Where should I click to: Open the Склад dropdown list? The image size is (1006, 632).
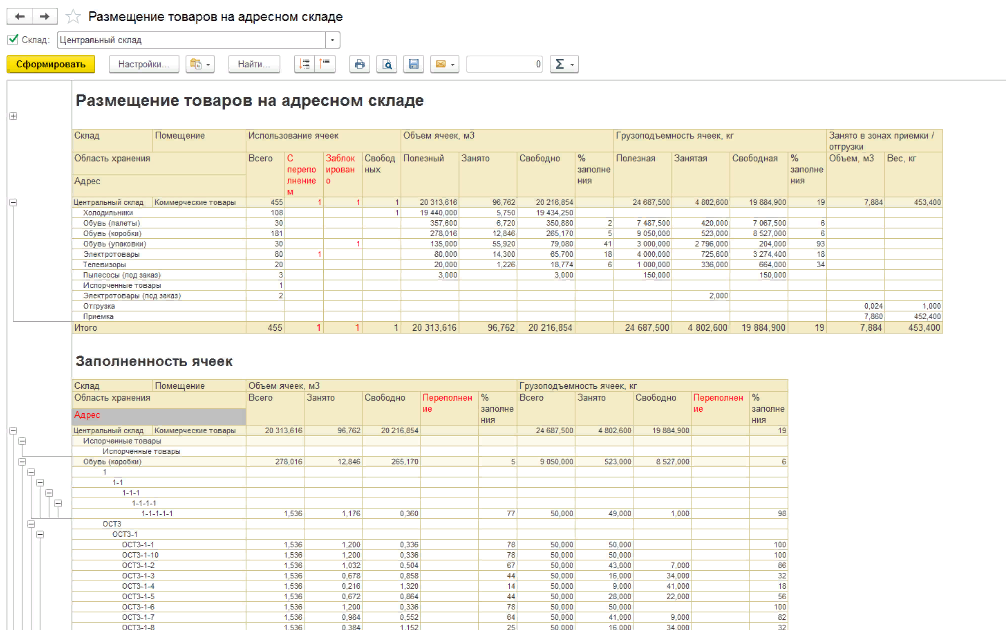(x=333, y=40)
